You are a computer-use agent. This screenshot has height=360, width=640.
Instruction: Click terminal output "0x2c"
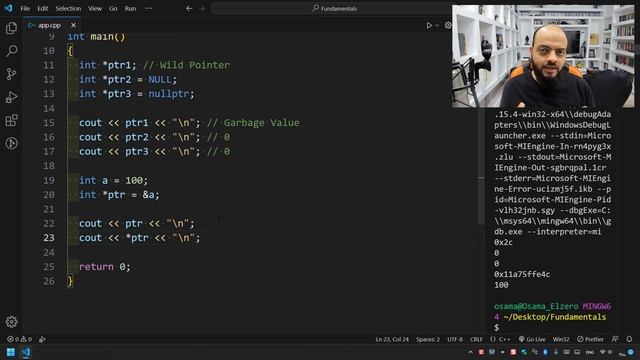click(x=503, y=242)
